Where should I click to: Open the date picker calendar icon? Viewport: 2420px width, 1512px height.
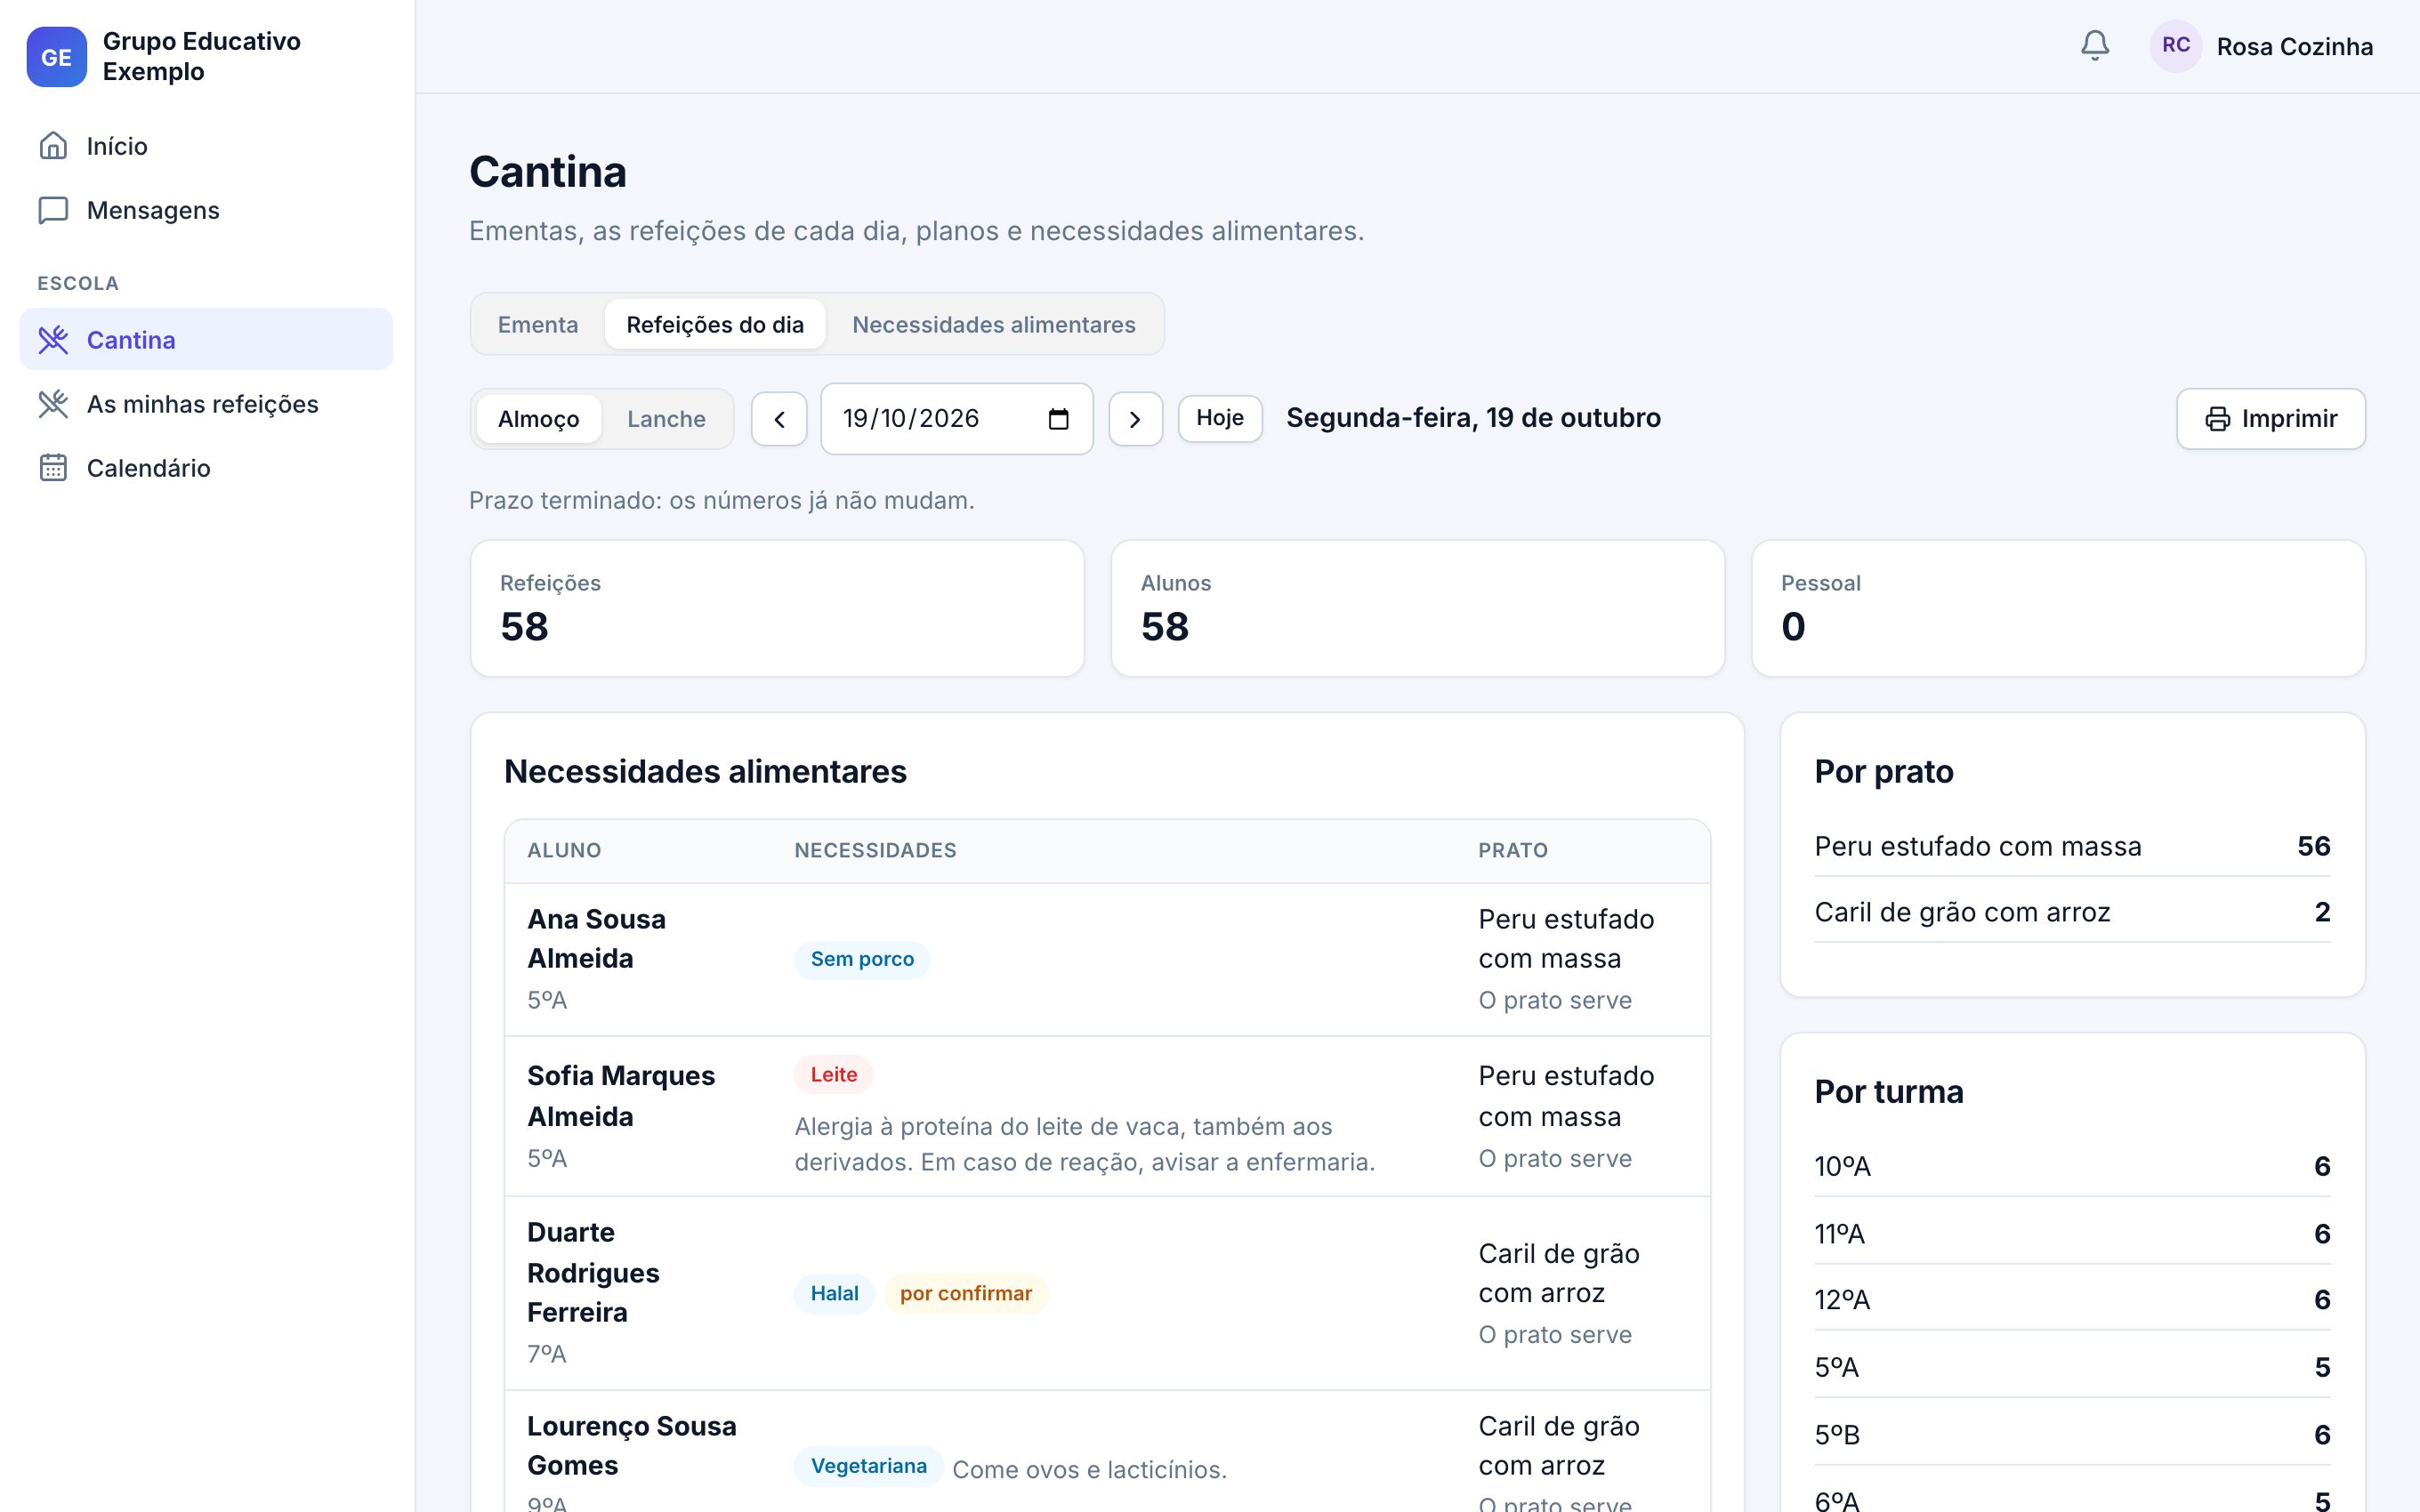coord(1058,419)
